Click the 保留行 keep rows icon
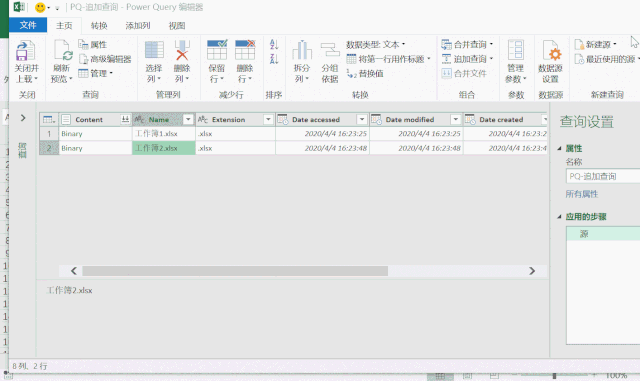640x381 pixels. point(217,50)
